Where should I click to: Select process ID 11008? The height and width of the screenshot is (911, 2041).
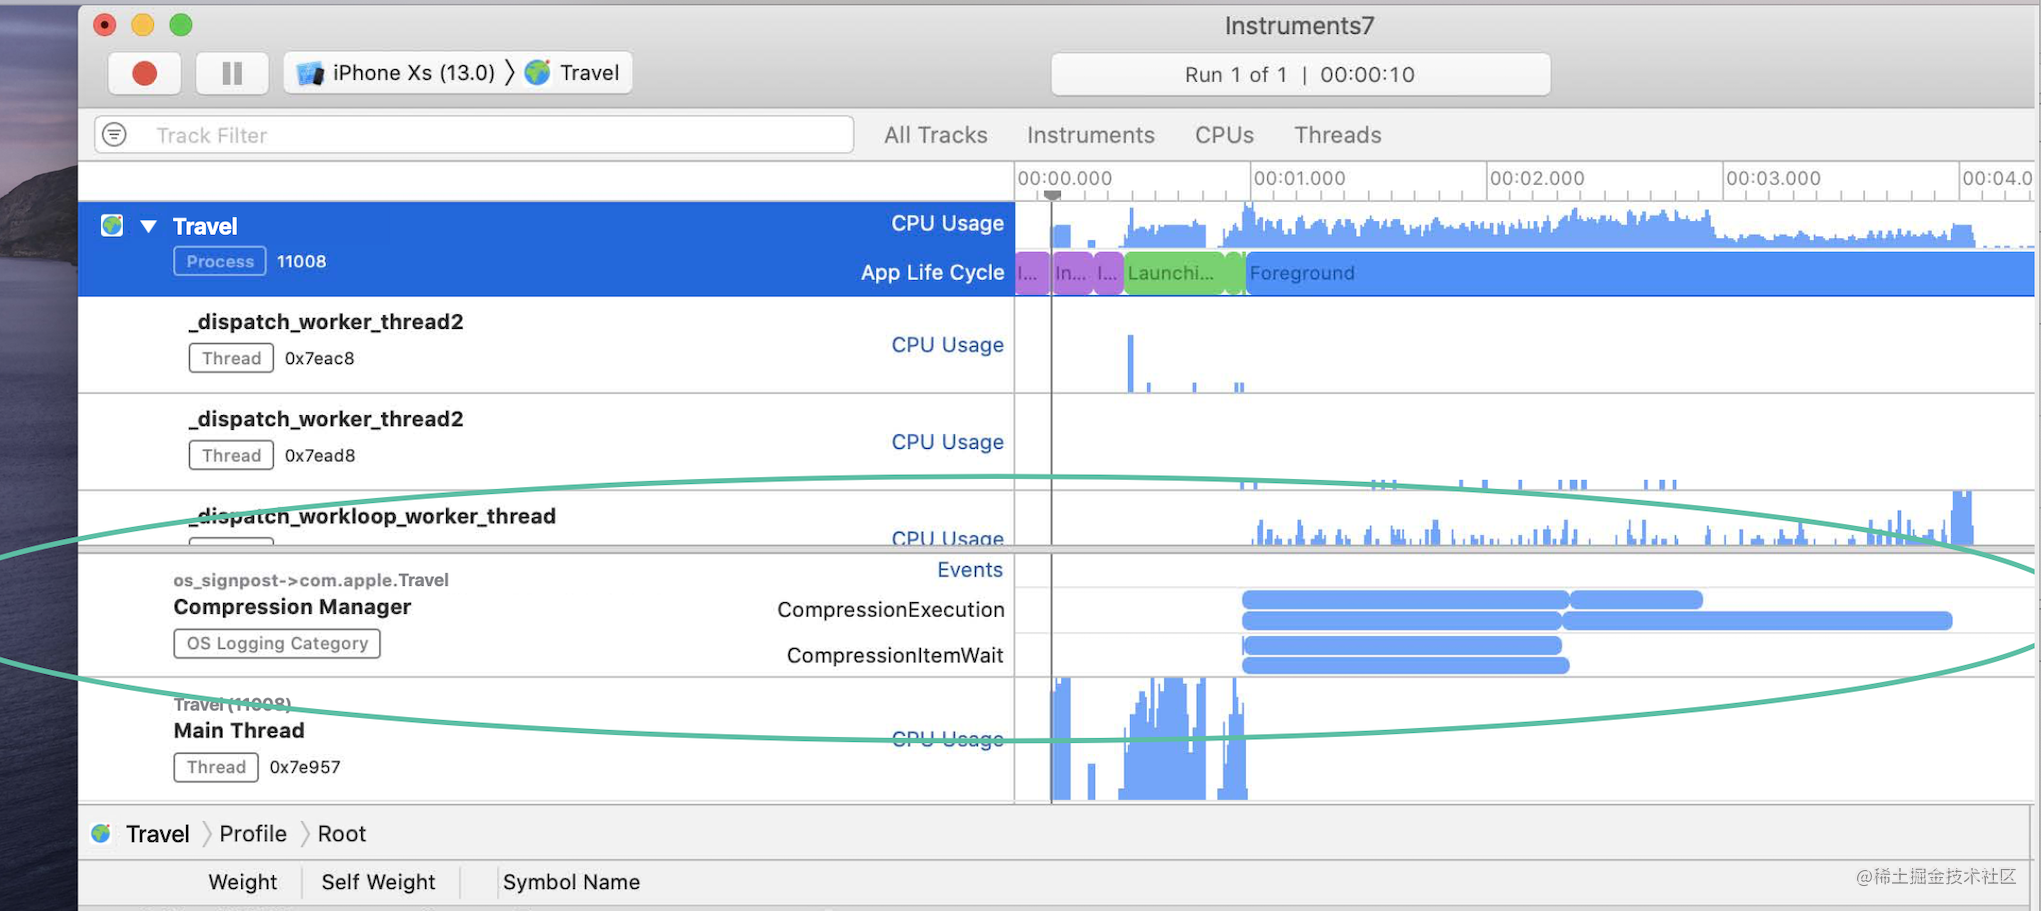click(x=301, y=261)
